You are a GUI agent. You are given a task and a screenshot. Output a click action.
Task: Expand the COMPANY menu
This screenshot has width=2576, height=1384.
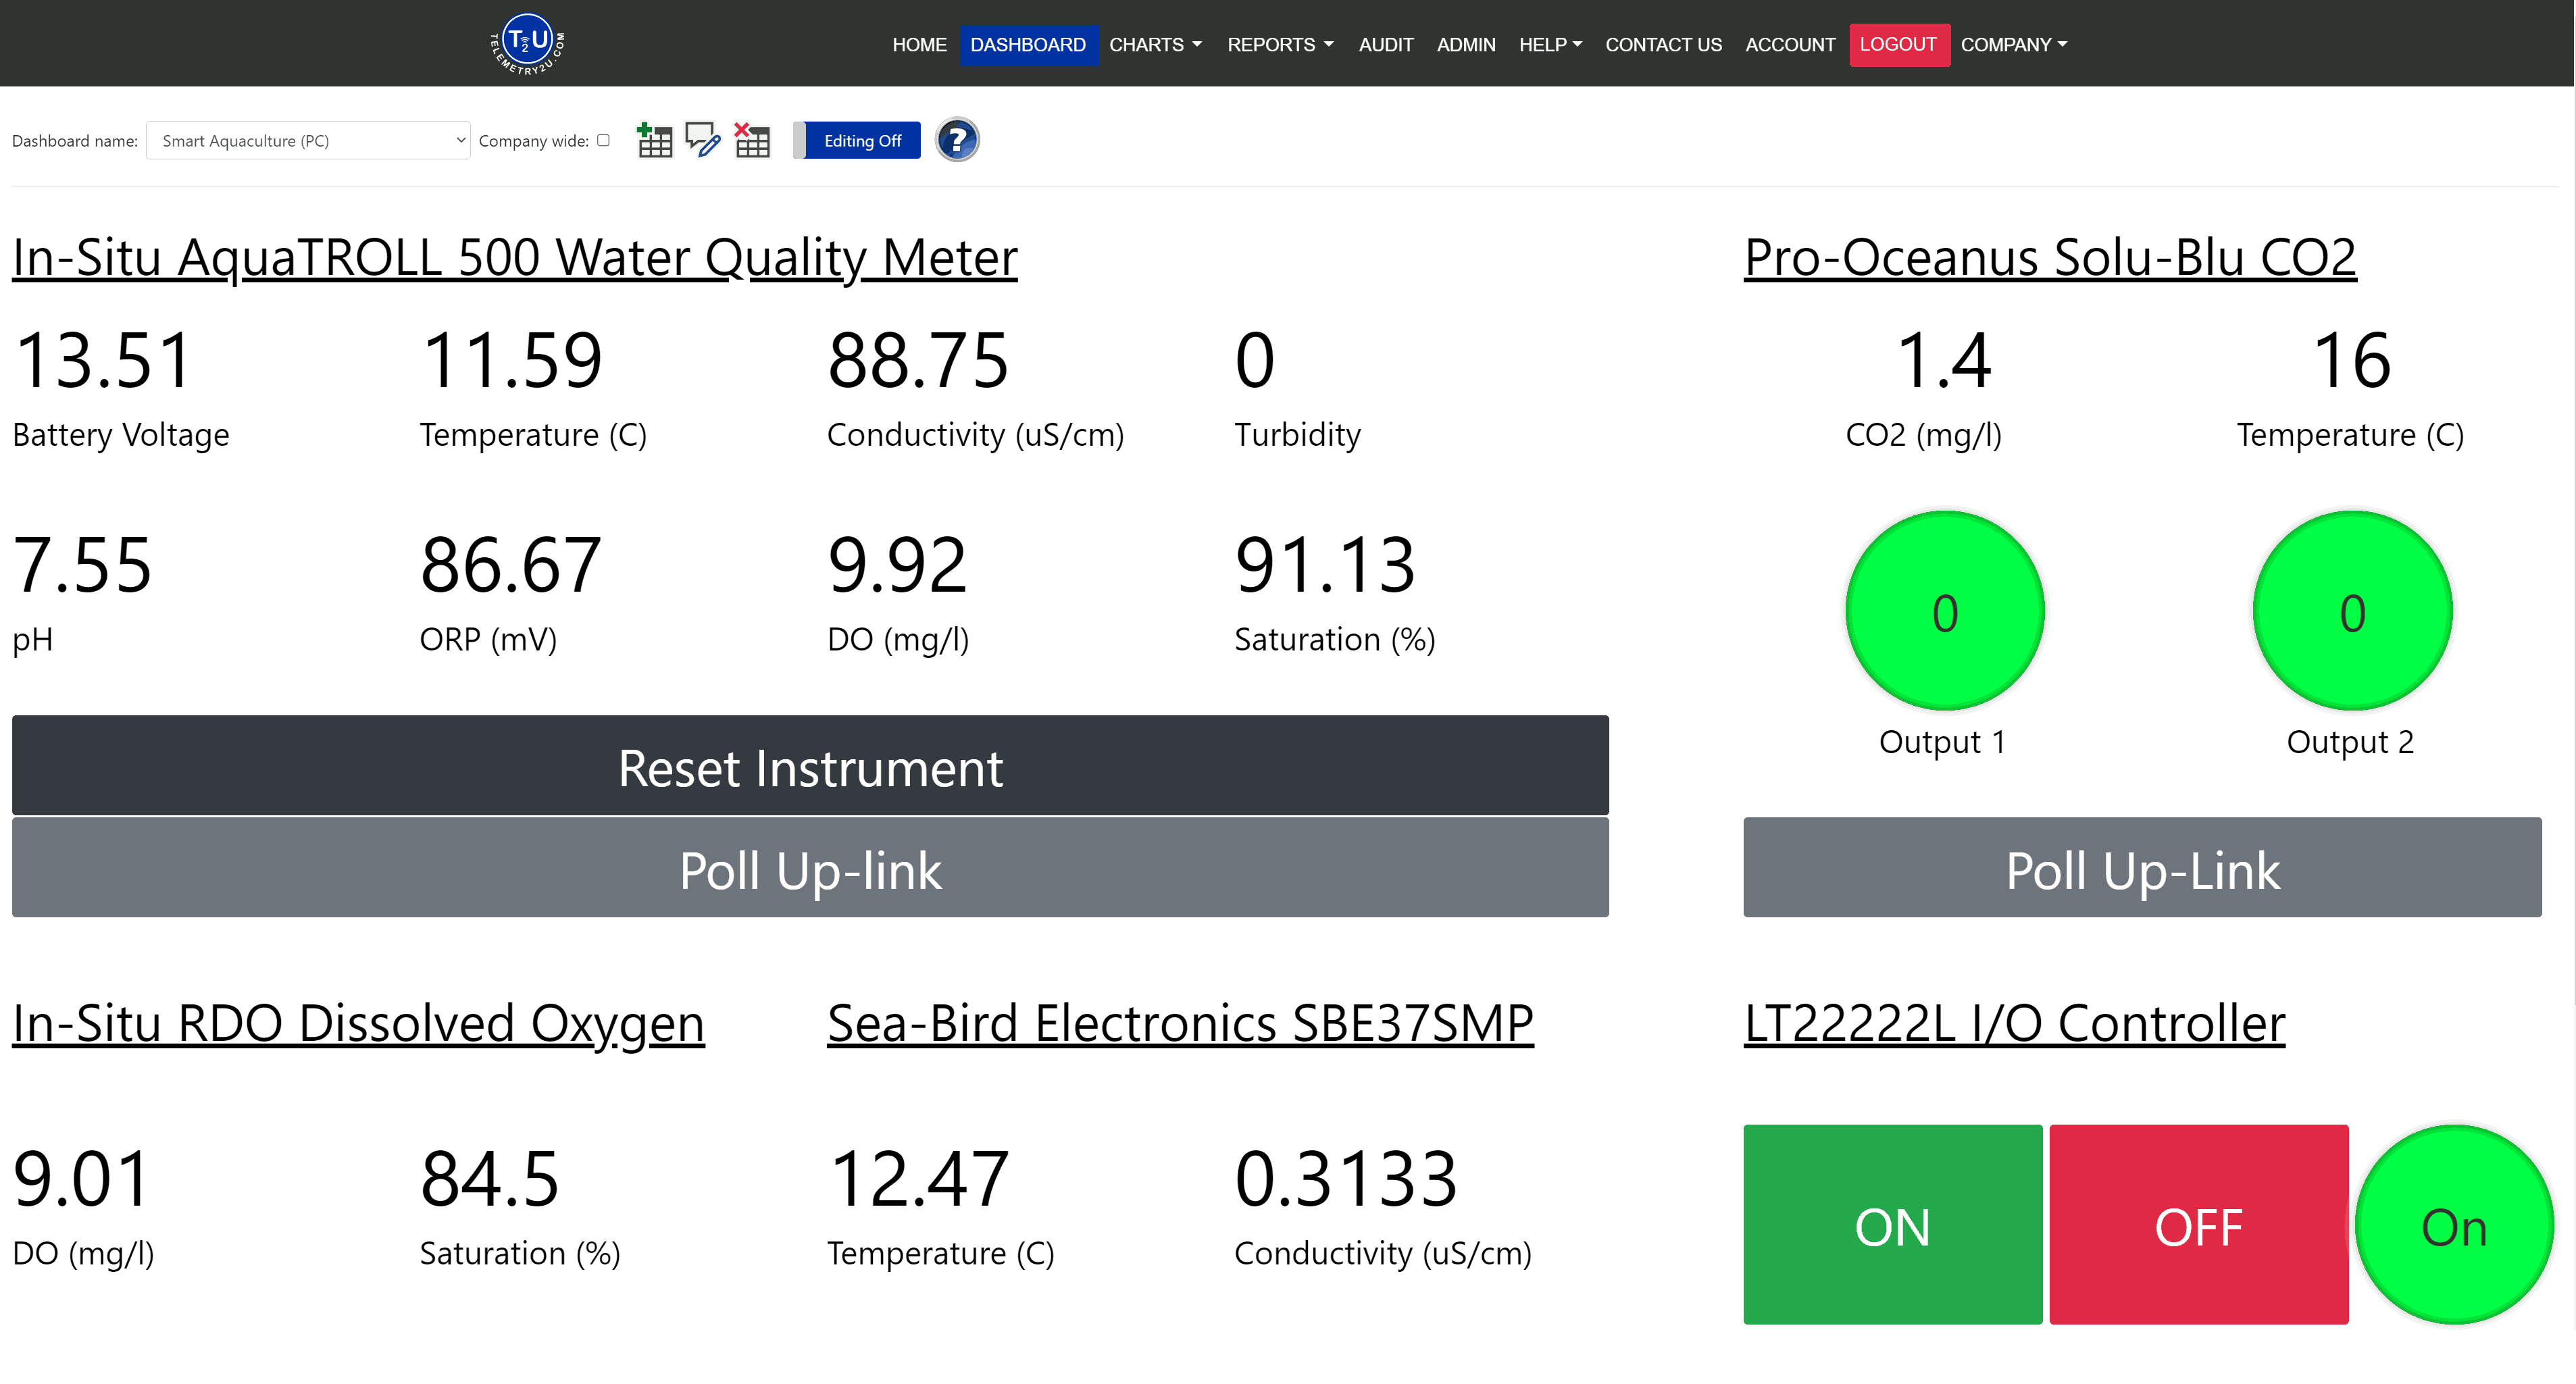click(2013, 45)
